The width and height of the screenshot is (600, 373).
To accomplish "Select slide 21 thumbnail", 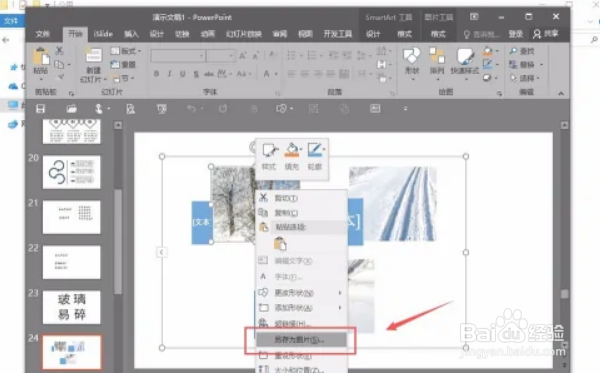I will [72, 217].
